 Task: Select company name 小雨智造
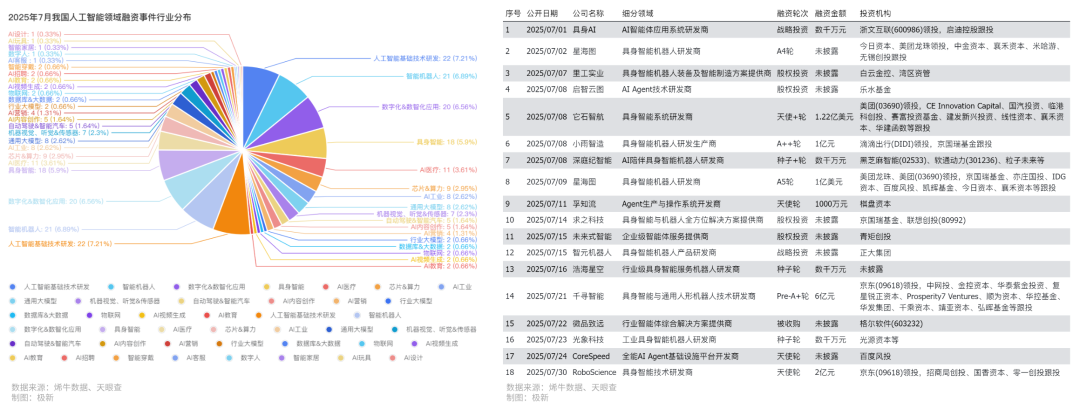588,144
